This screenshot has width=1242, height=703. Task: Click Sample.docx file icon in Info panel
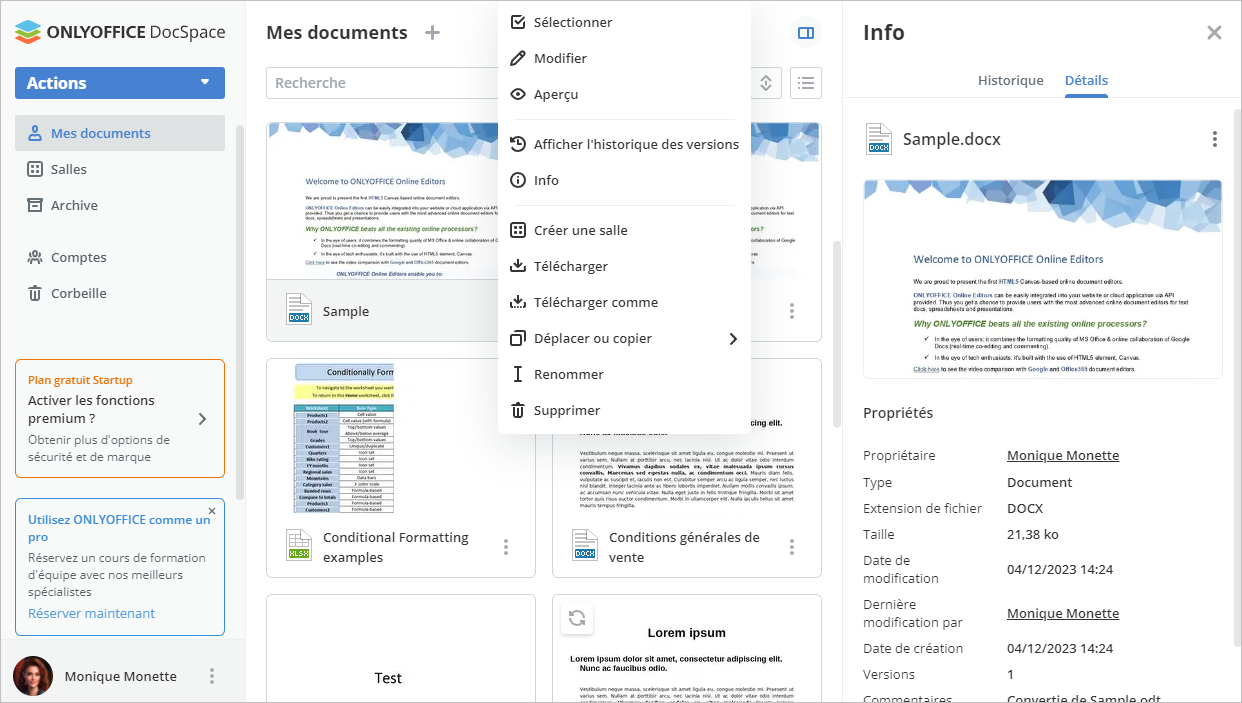pos(878,139)
